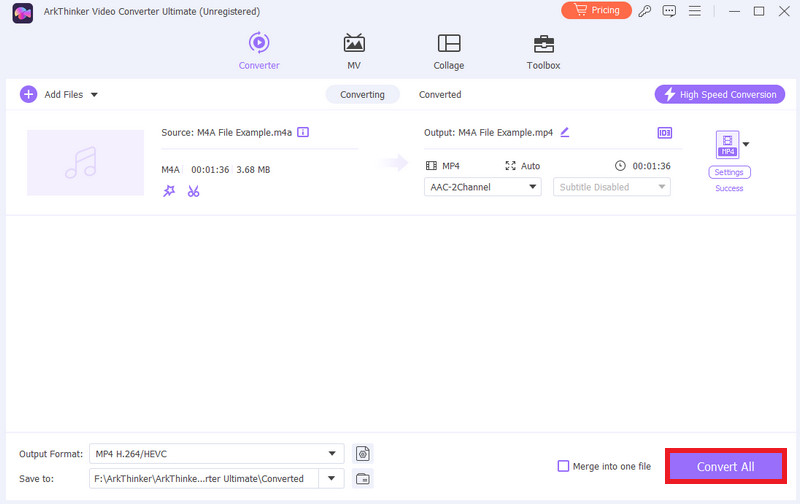Screen dimensions: 800x504
Task: Click the Convert All button
Action: (x=726, y=466)
